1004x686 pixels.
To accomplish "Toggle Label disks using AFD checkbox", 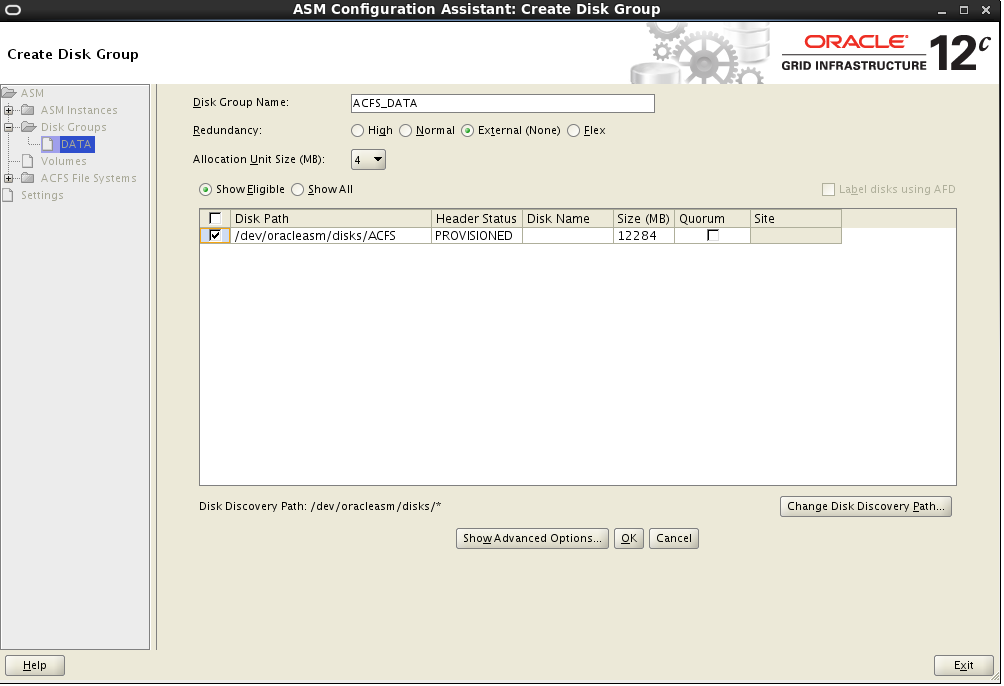I will pos(828,190).
